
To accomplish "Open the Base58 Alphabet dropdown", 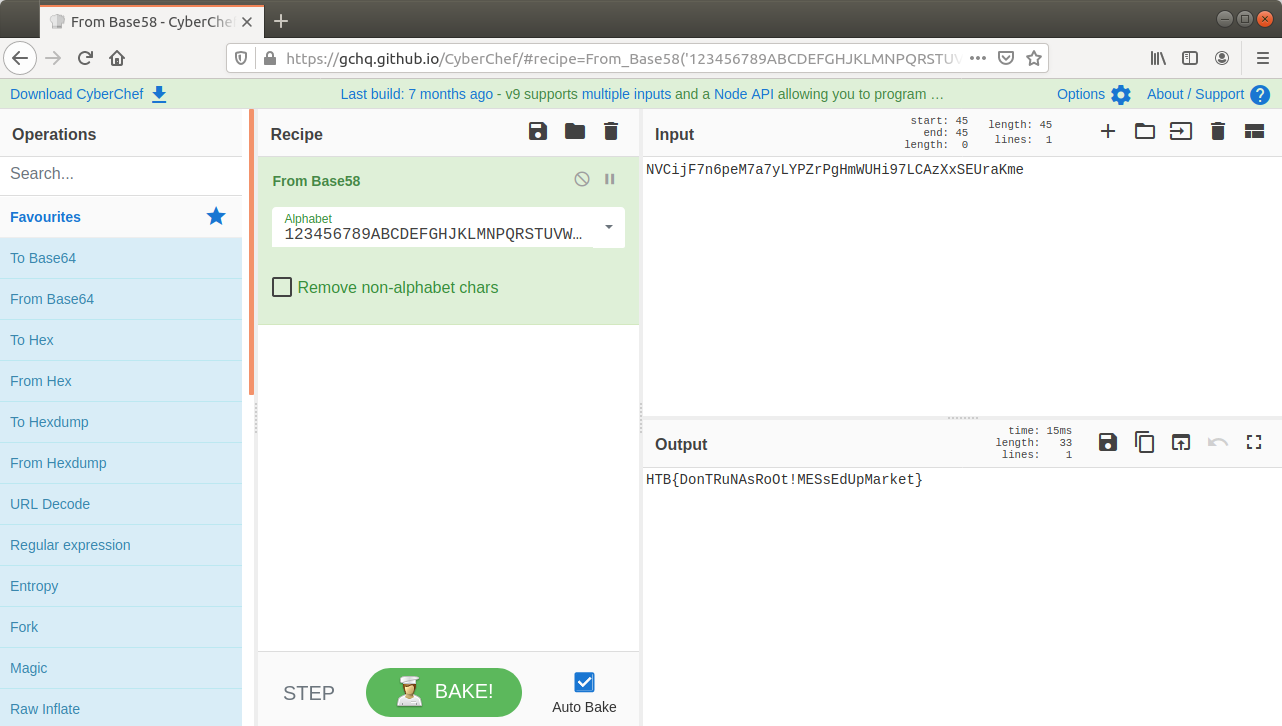I will tap(609, 227).
